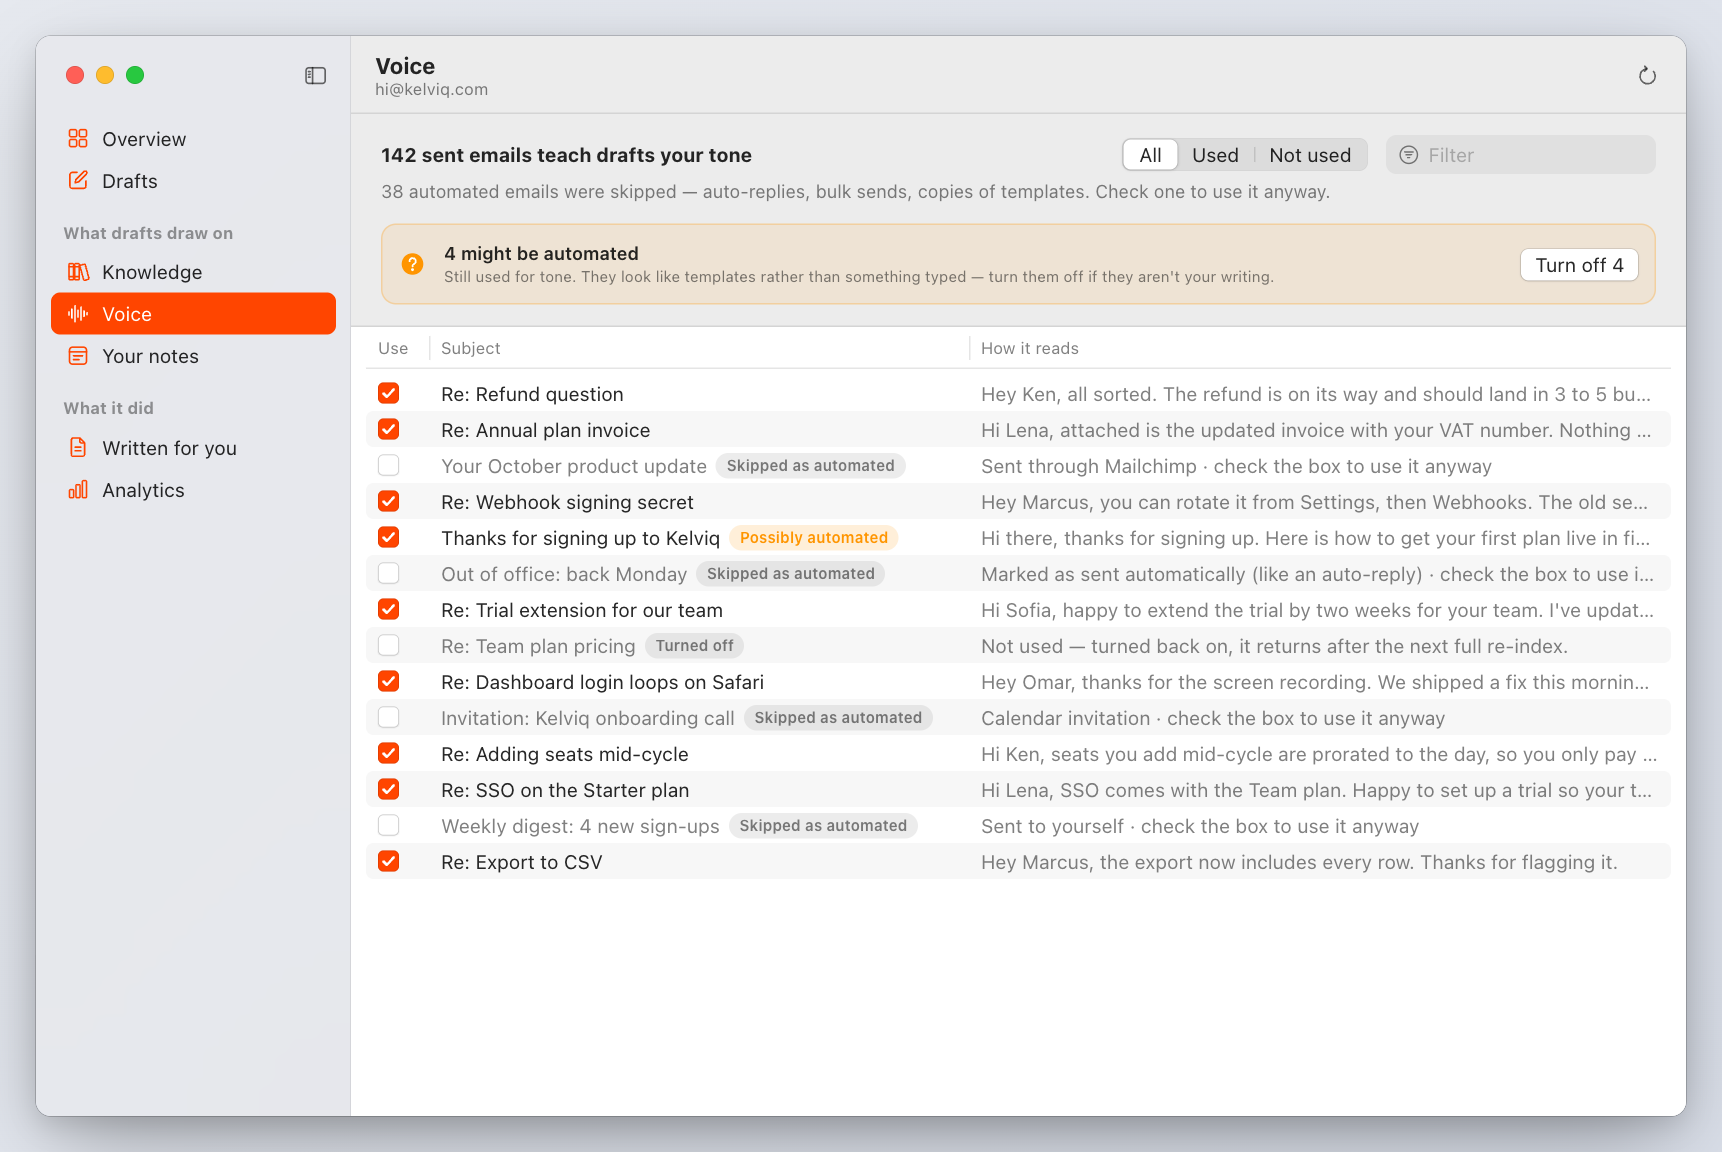Click the Voice waveform icon
This screenshot has height=1152, width=1722.
pos(78,314)
